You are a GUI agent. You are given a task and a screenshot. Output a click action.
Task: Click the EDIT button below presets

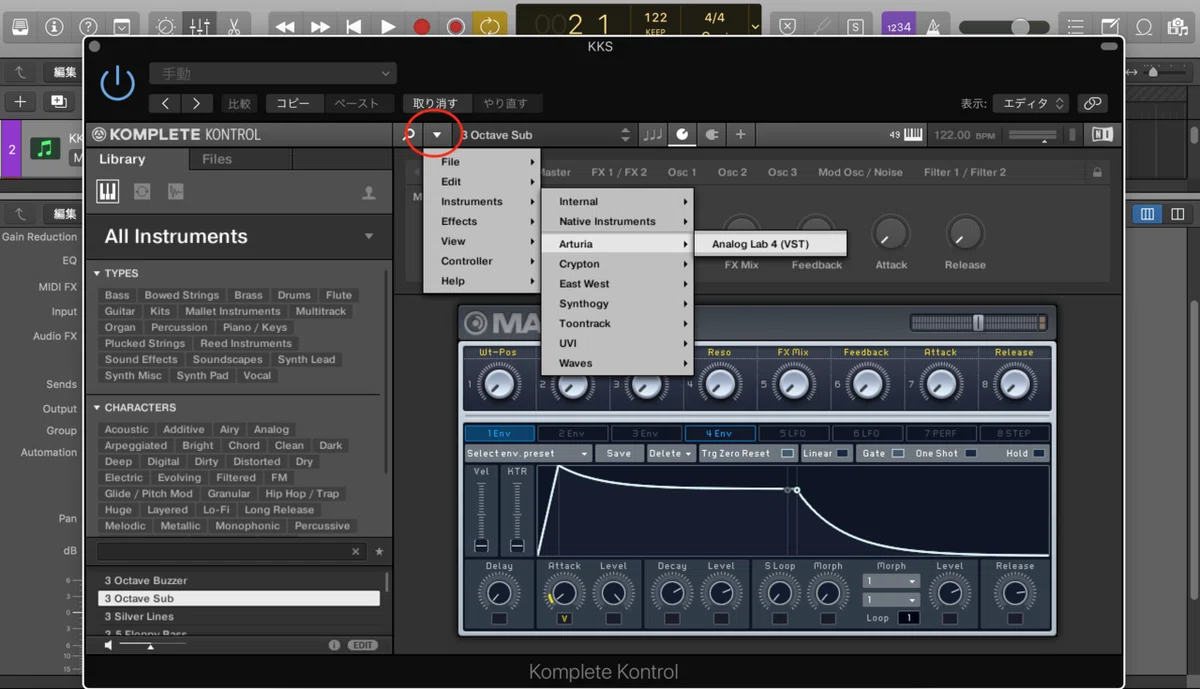pyautogui.click(x=362, y=645)
